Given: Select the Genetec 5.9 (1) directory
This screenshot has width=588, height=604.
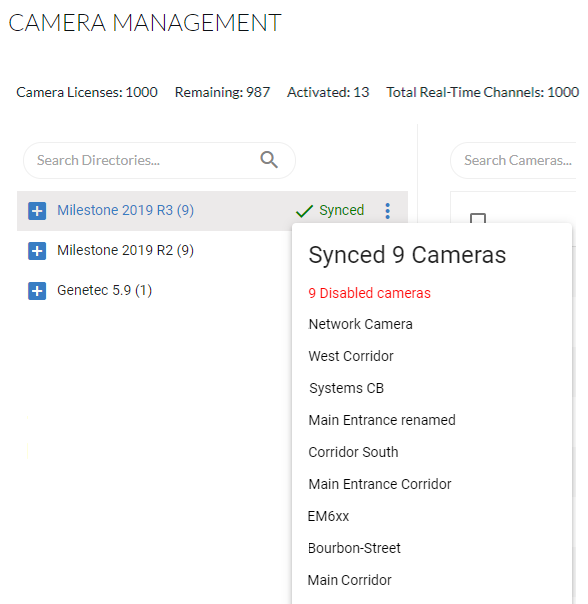Looking at the screenshot, I should [x=104, y=290].
